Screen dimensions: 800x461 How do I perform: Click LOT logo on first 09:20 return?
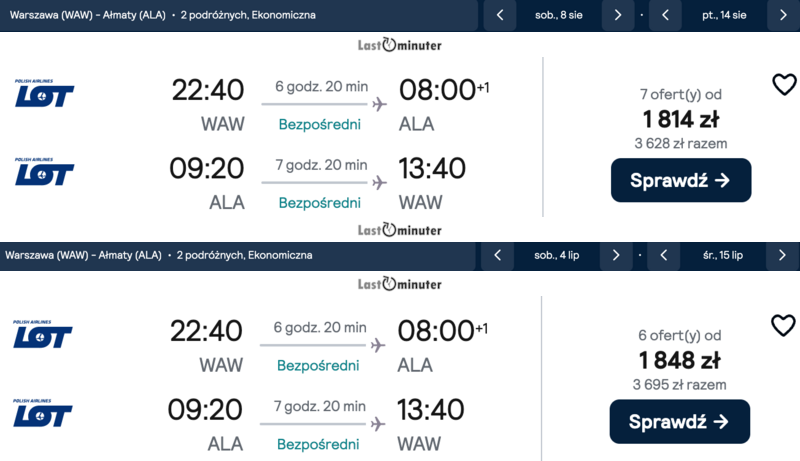pos(44,172)
